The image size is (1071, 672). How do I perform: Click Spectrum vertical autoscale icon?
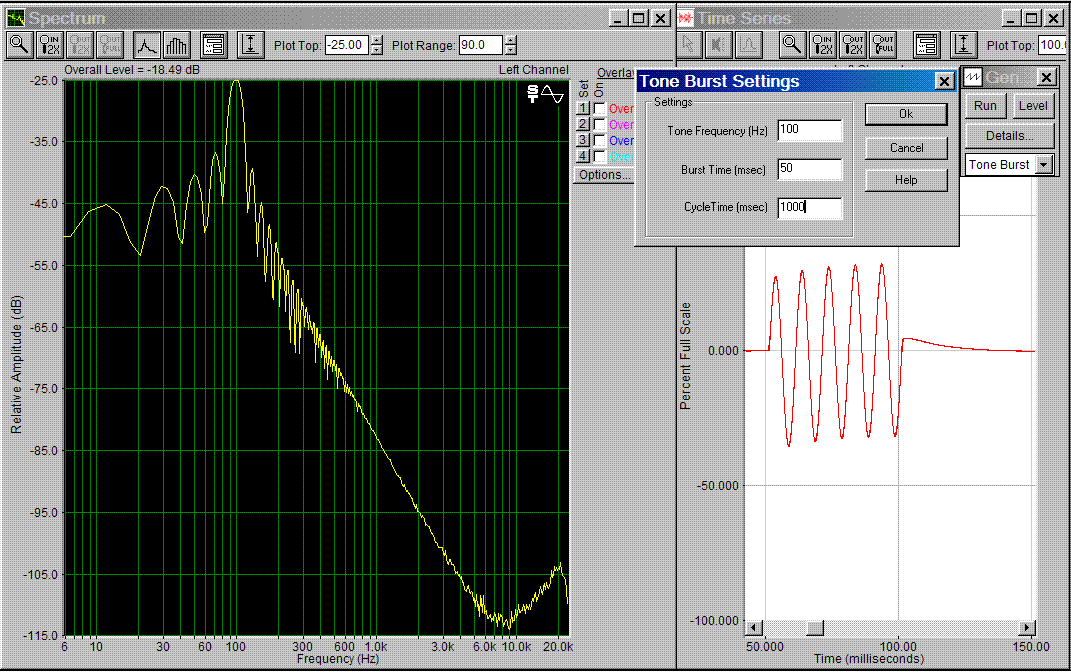[x=251, y=45]
